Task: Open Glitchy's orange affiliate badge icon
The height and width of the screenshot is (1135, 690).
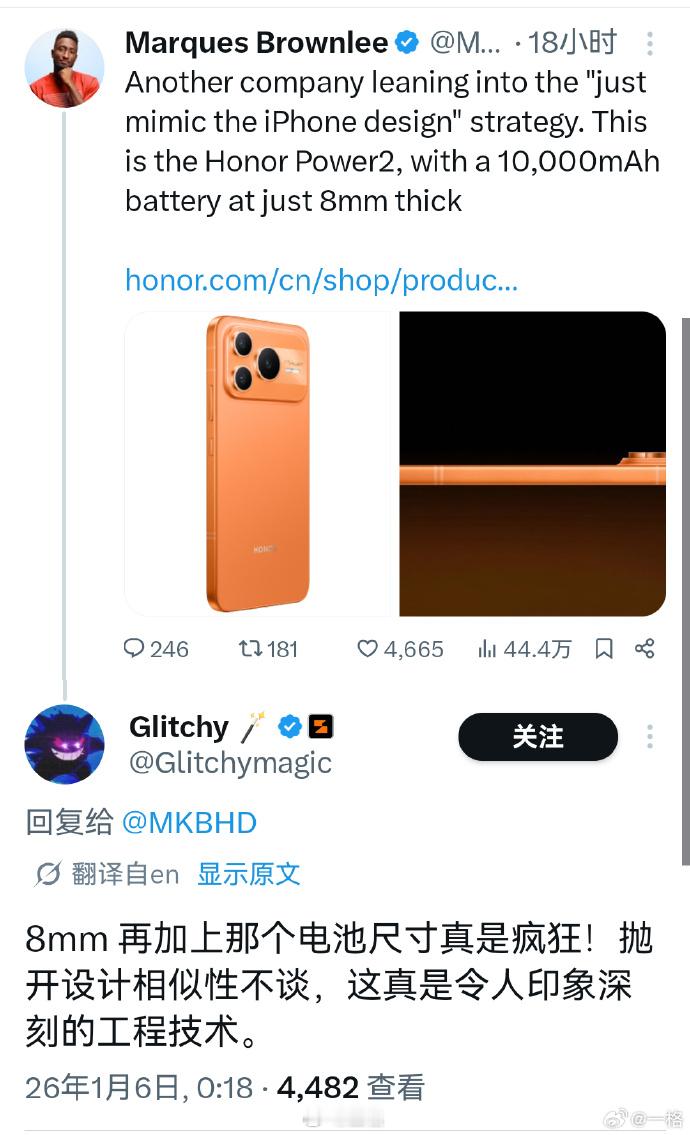Action: [x=321, y=726]
